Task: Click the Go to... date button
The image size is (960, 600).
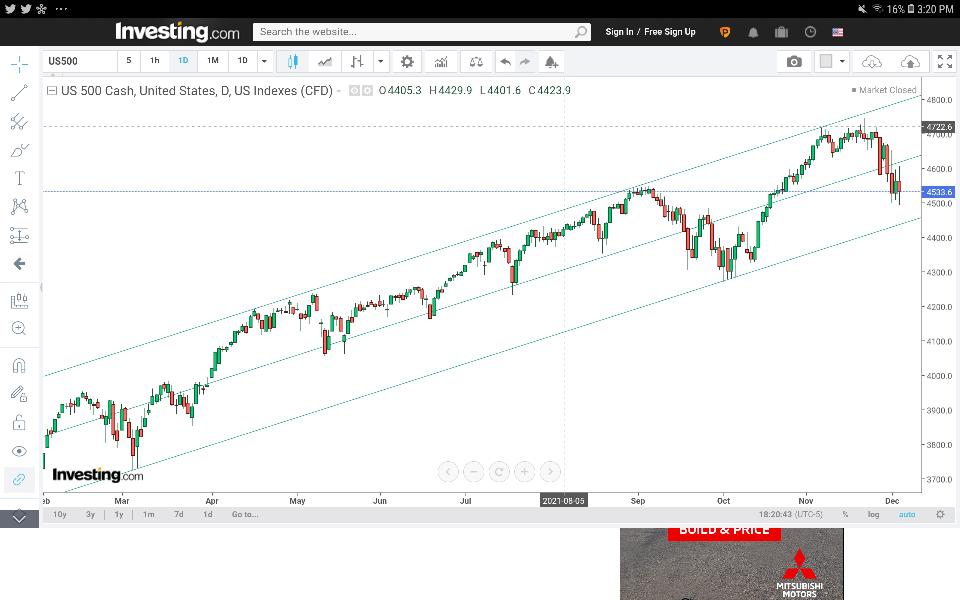Action: pyautogui.click(x=245, y=514)
